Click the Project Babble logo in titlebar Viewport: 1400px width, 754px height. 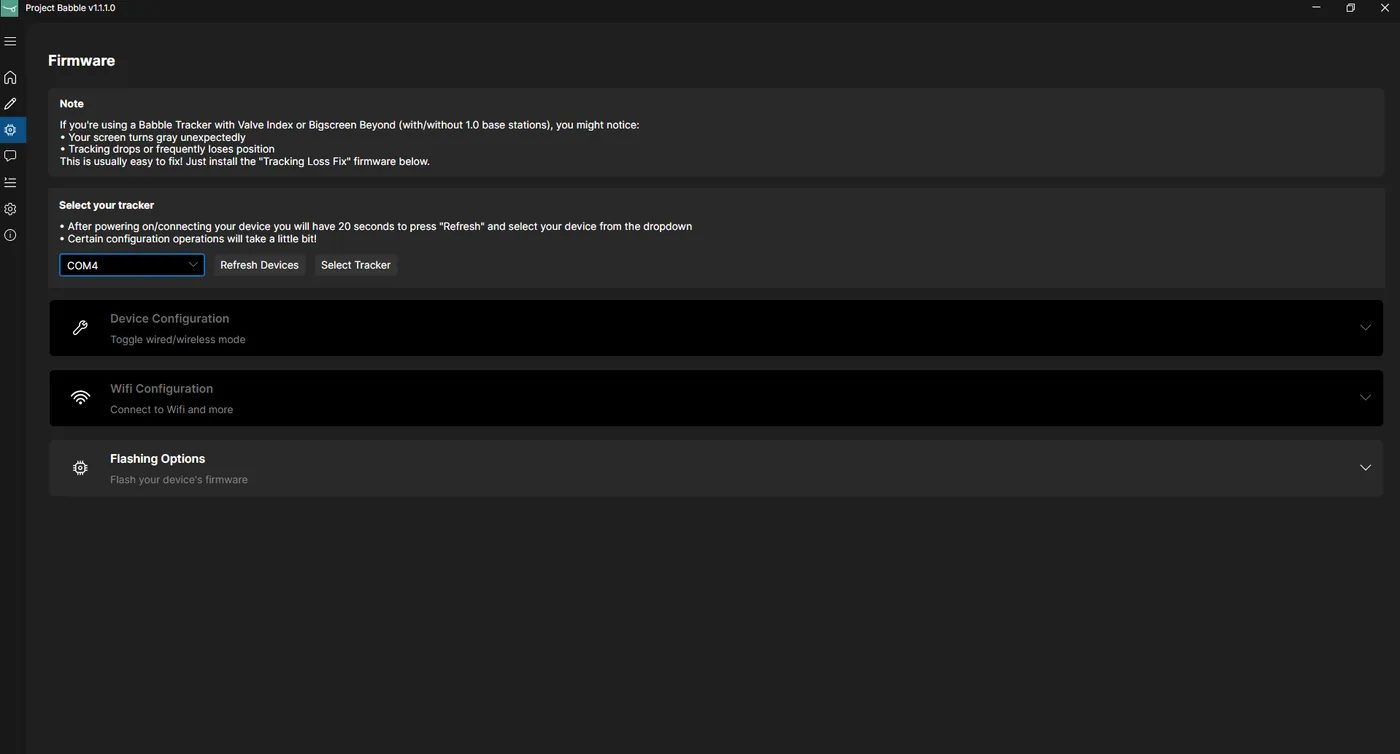(x=9, y=8)
